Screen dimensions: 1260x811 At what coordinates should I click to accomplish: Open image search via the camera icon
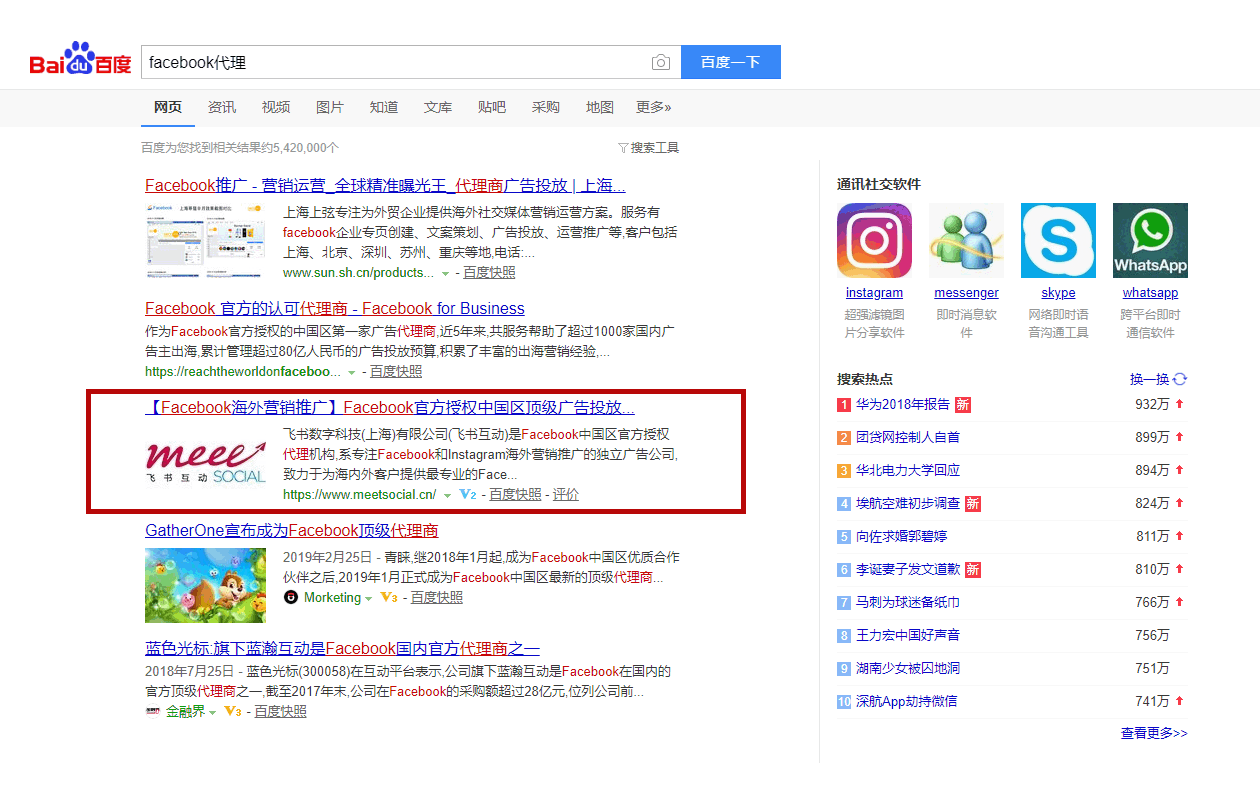pyautogui.click(x=660, y=62)
